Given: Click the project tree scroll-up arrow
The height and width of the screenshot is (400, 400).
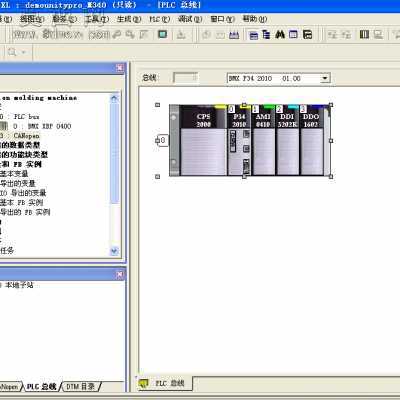Looking at the screenshot, I should 114,98.
